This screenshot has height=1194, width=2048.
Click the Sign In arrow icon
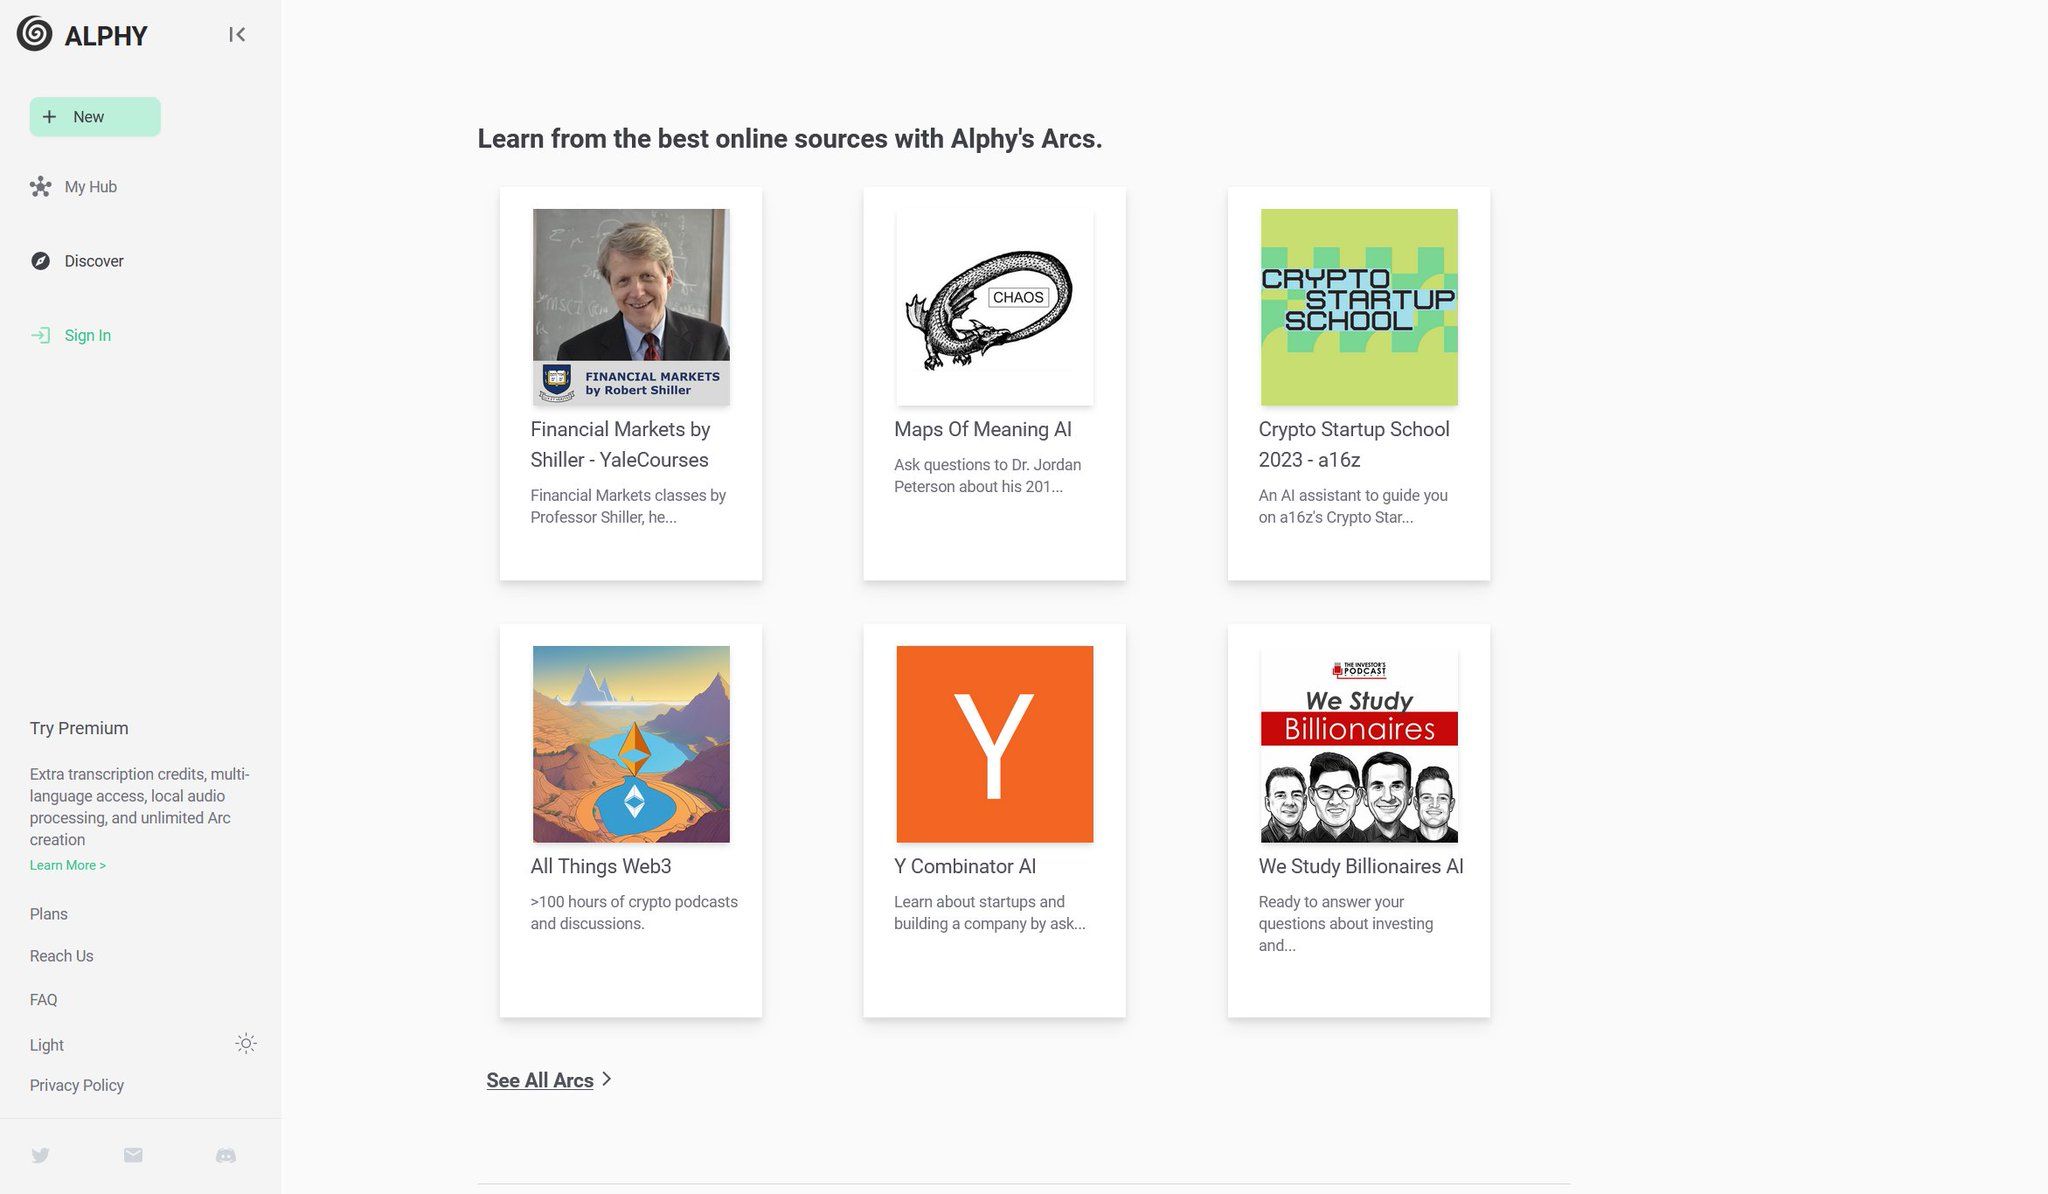point(42,335)
